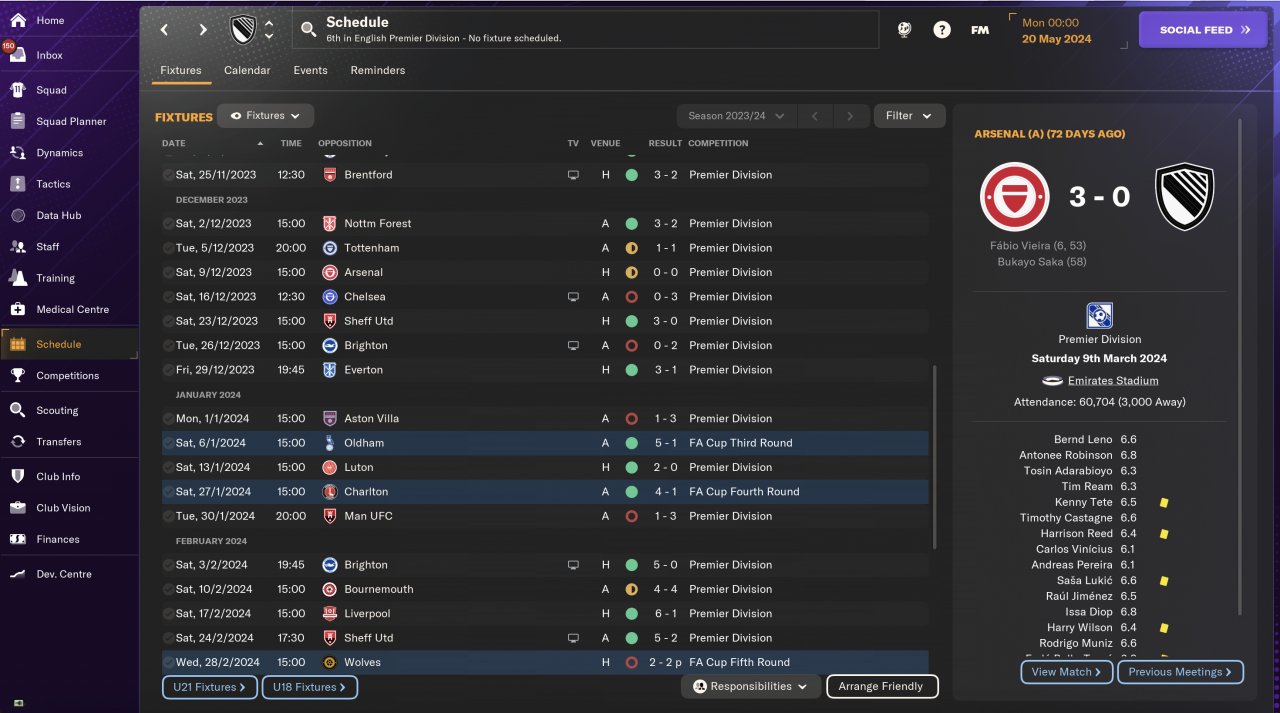Viewport: 1280px width, 713px height.
Task: Go back with the left arrow
Action: 165,30
